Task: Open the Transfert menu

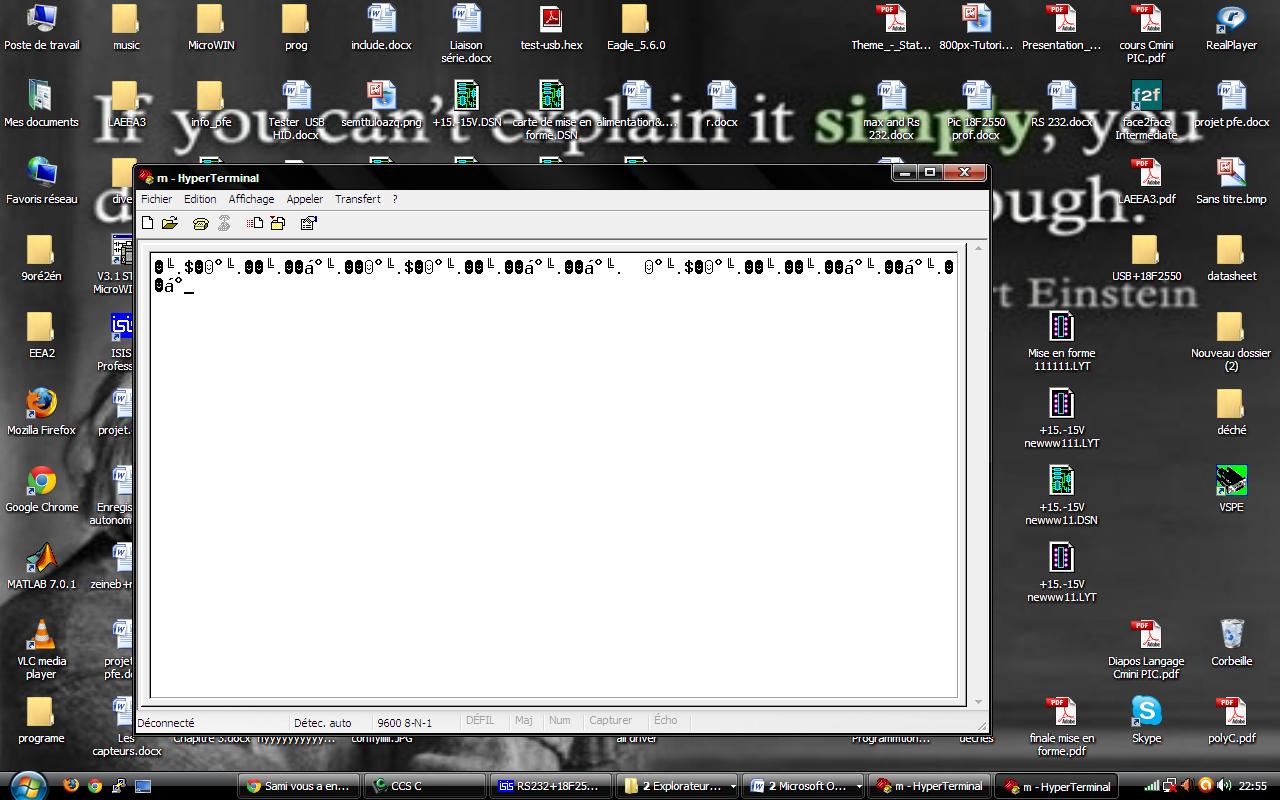Action: pos(358,199)
